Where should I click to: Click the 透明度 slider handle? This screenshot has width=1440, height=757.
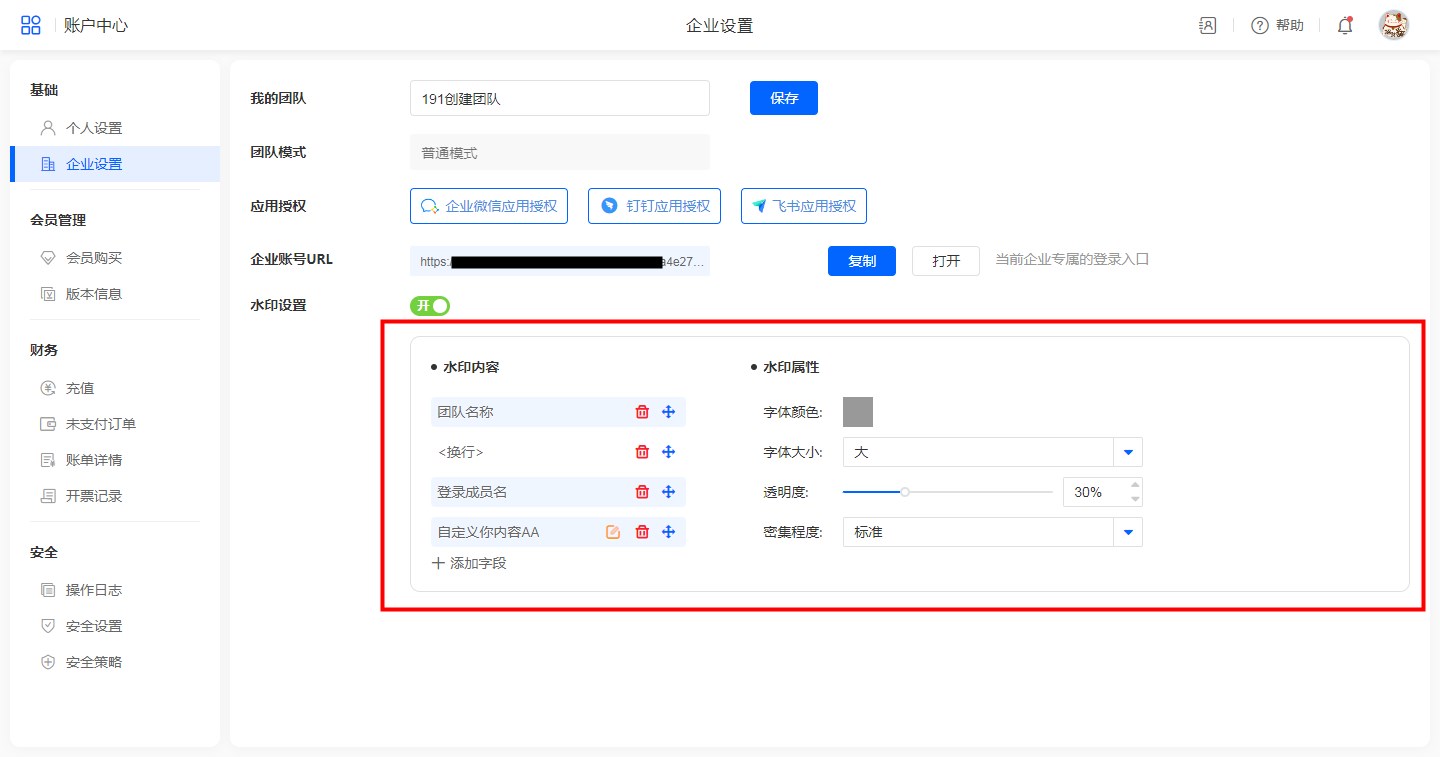pyautogui.click(x=905, y=492)
